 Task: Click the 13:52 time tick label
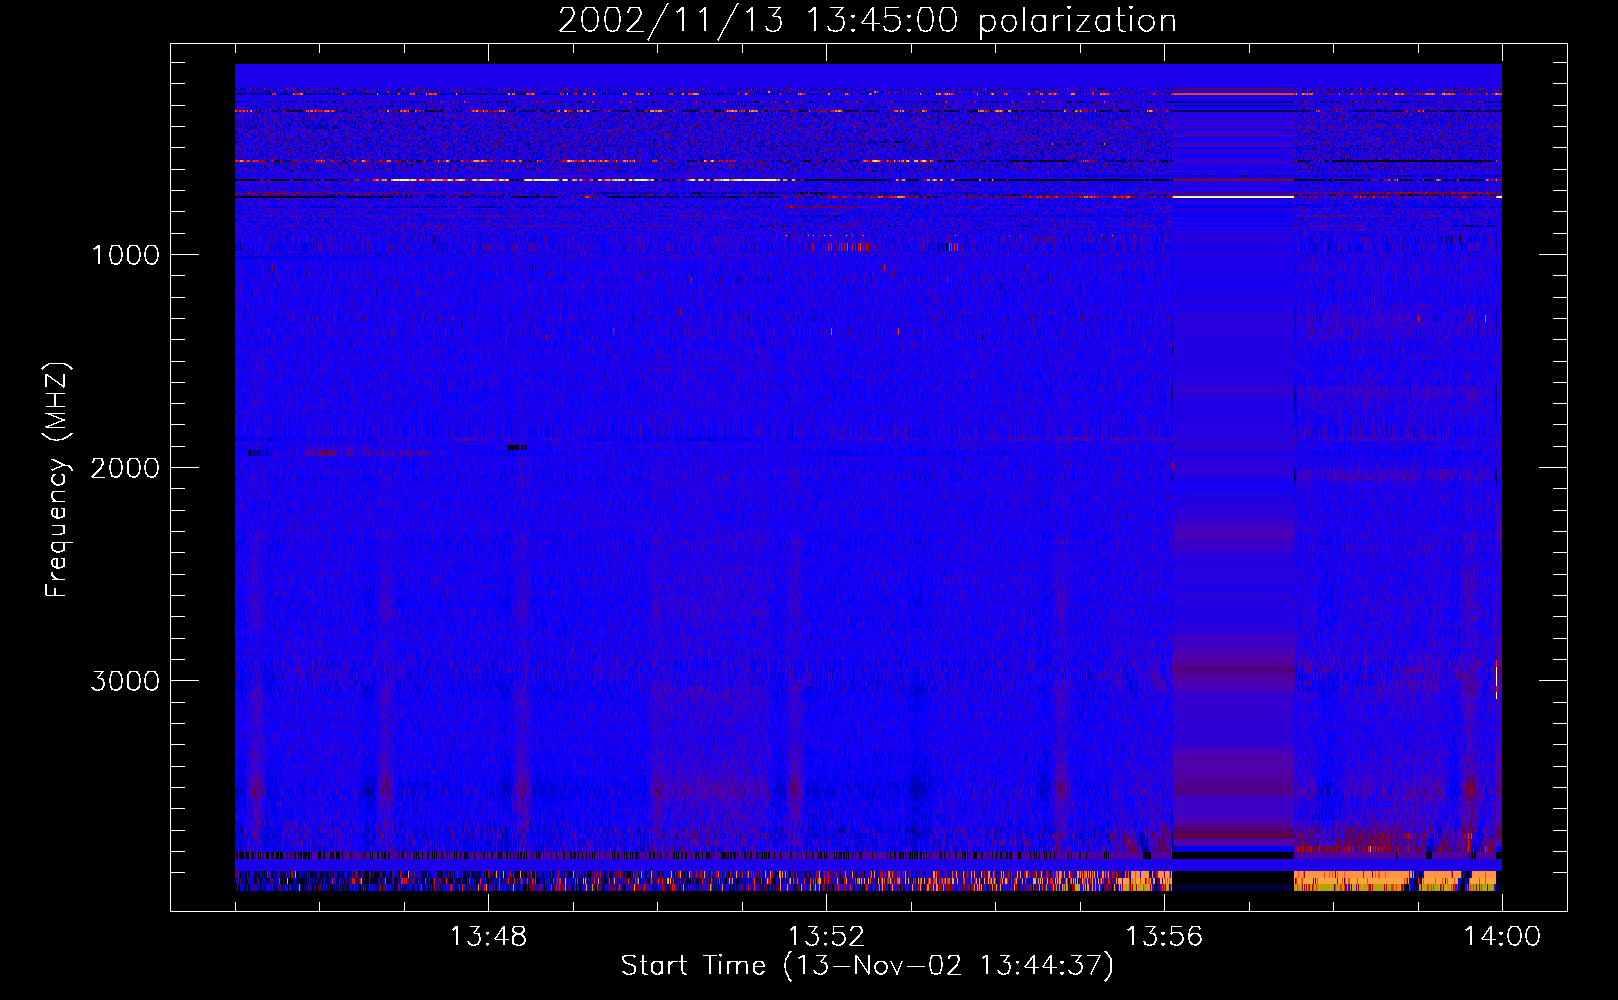pos(826,937)
